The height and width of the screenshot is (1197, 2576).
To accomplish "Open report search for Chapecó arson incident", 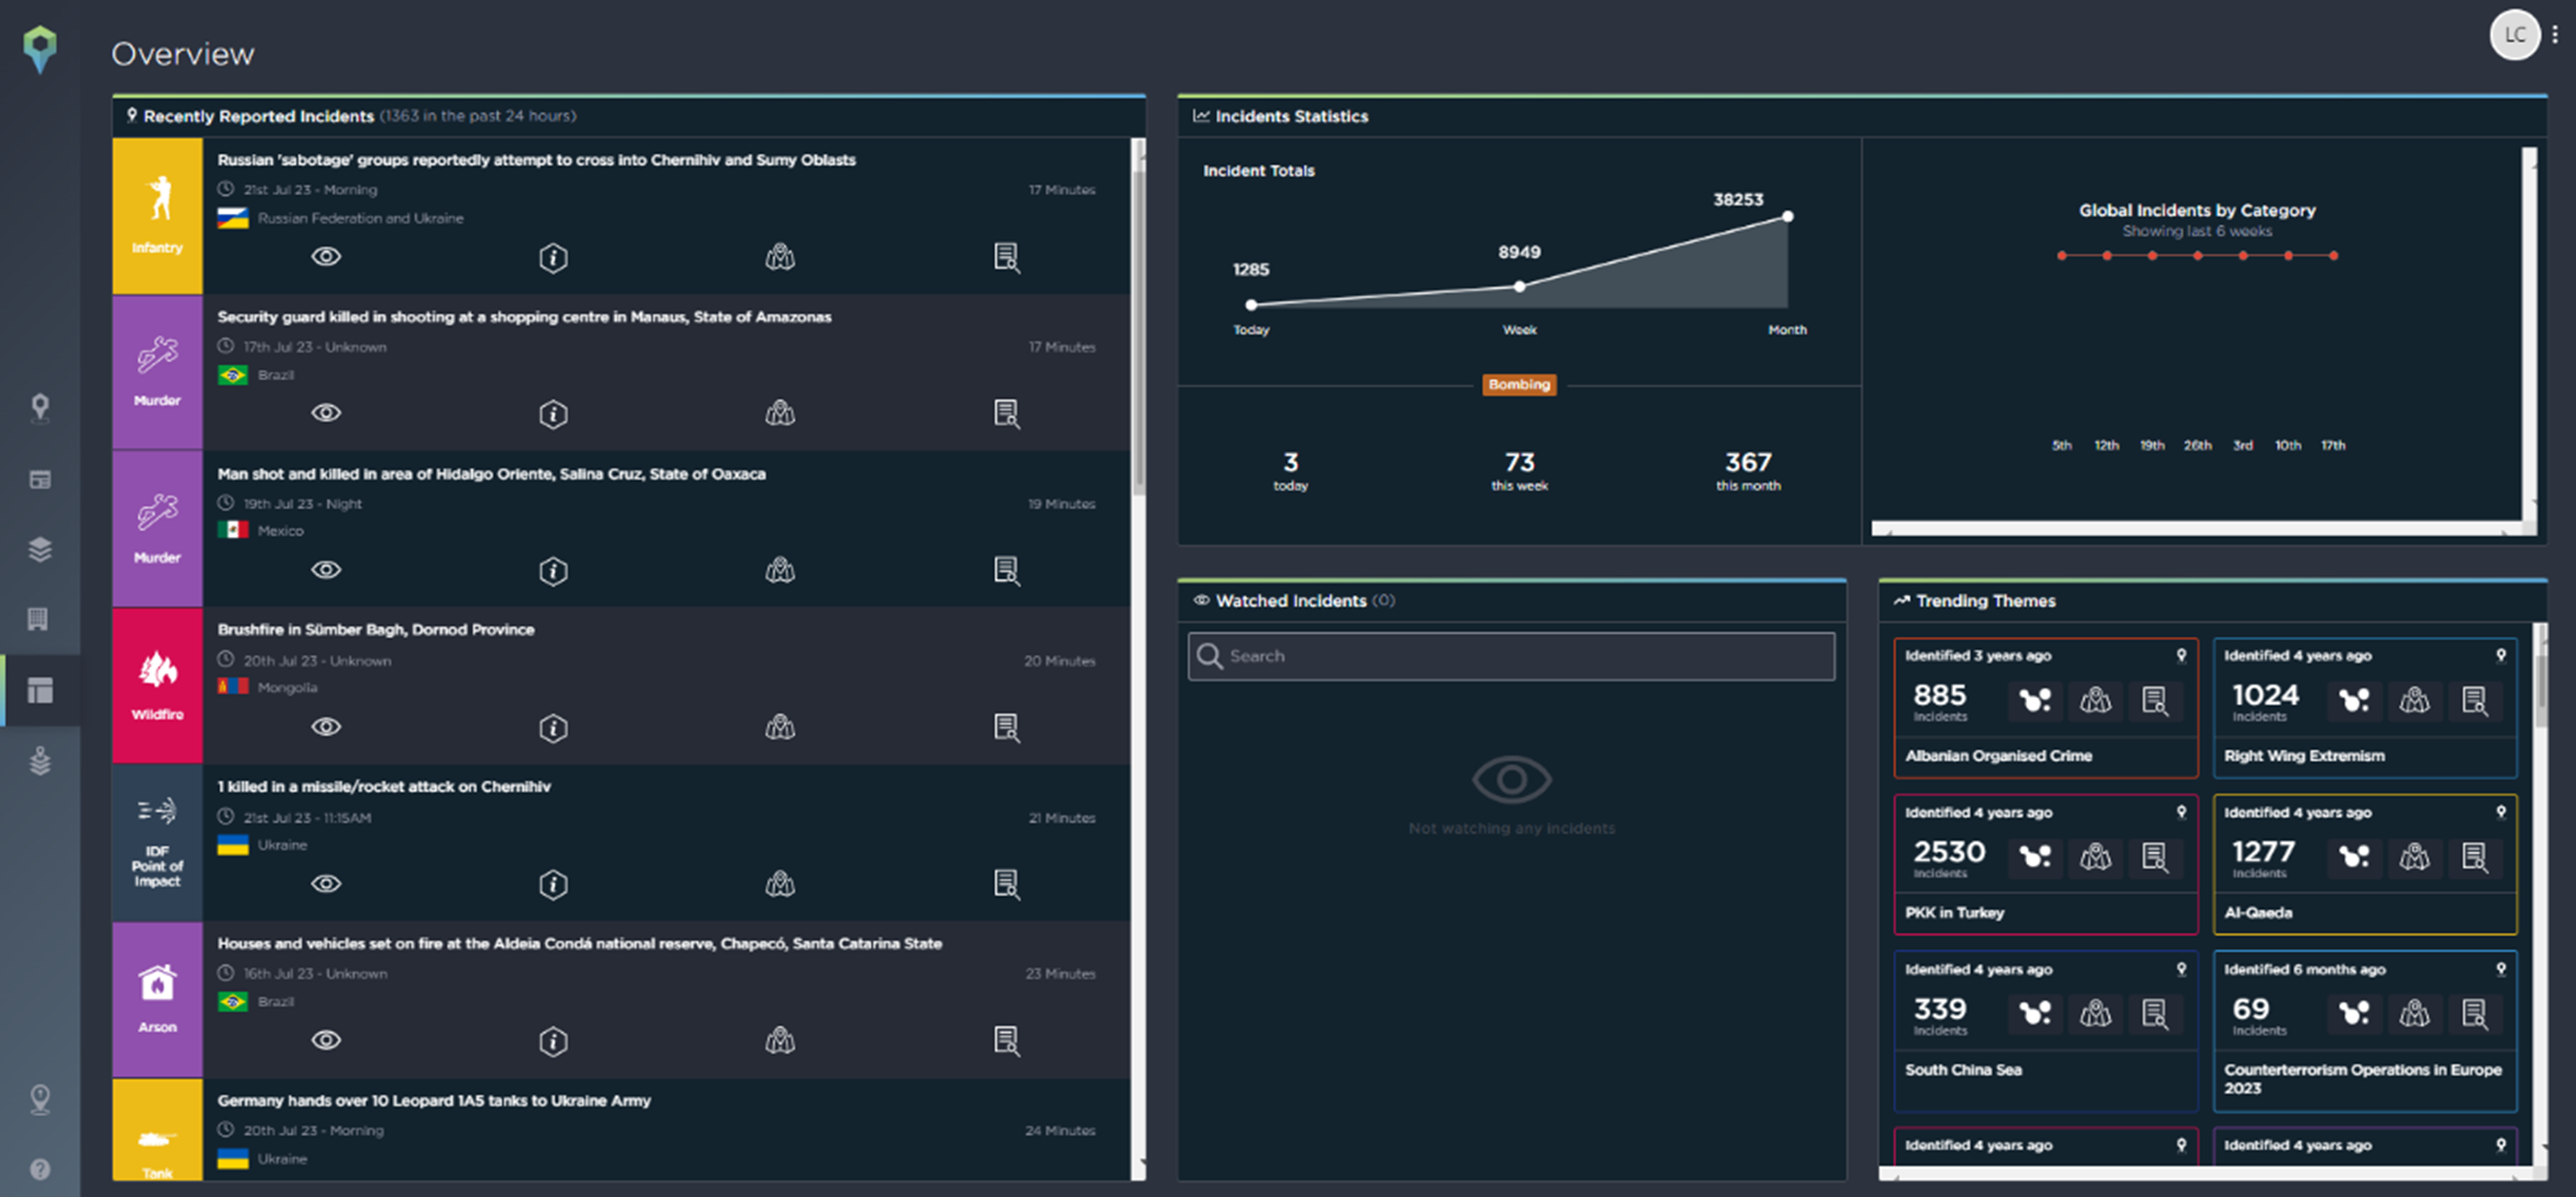I will pos(1007,1041).
